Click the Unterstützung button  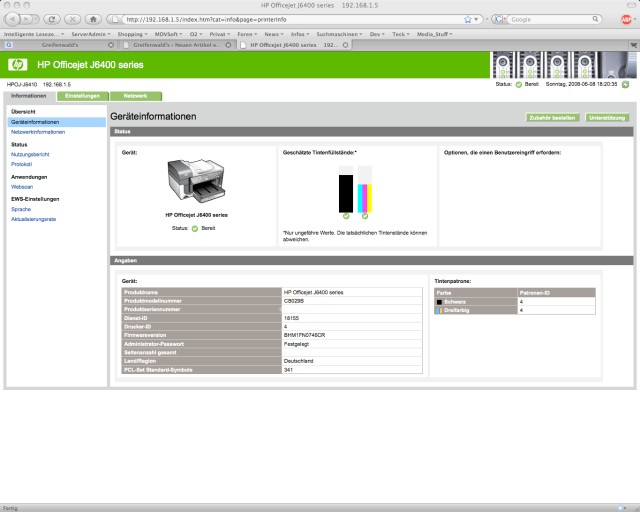pos(607,118)
